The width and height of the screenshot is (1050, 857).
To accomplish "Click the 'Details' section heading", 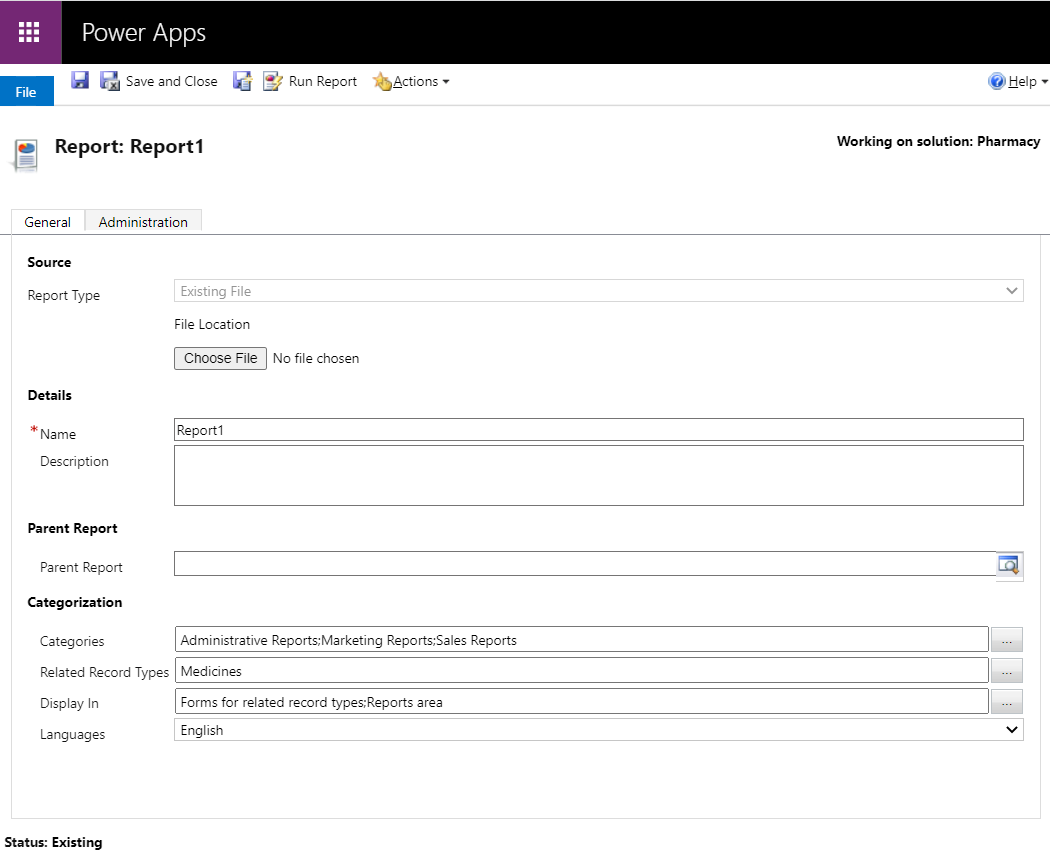I will click(x=50, y=395).
